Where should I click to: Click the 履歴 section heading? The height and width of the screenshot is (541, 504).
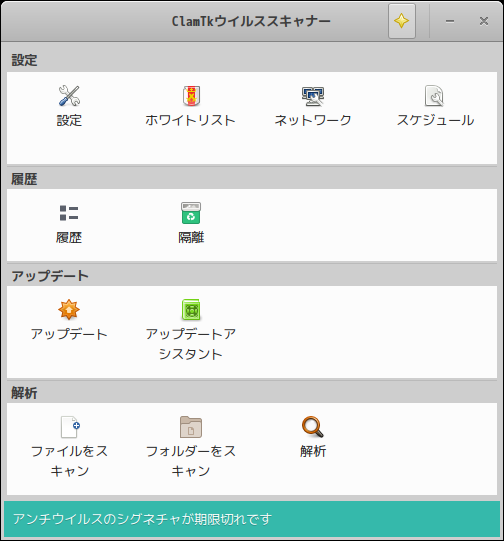[x=24, y=179]
